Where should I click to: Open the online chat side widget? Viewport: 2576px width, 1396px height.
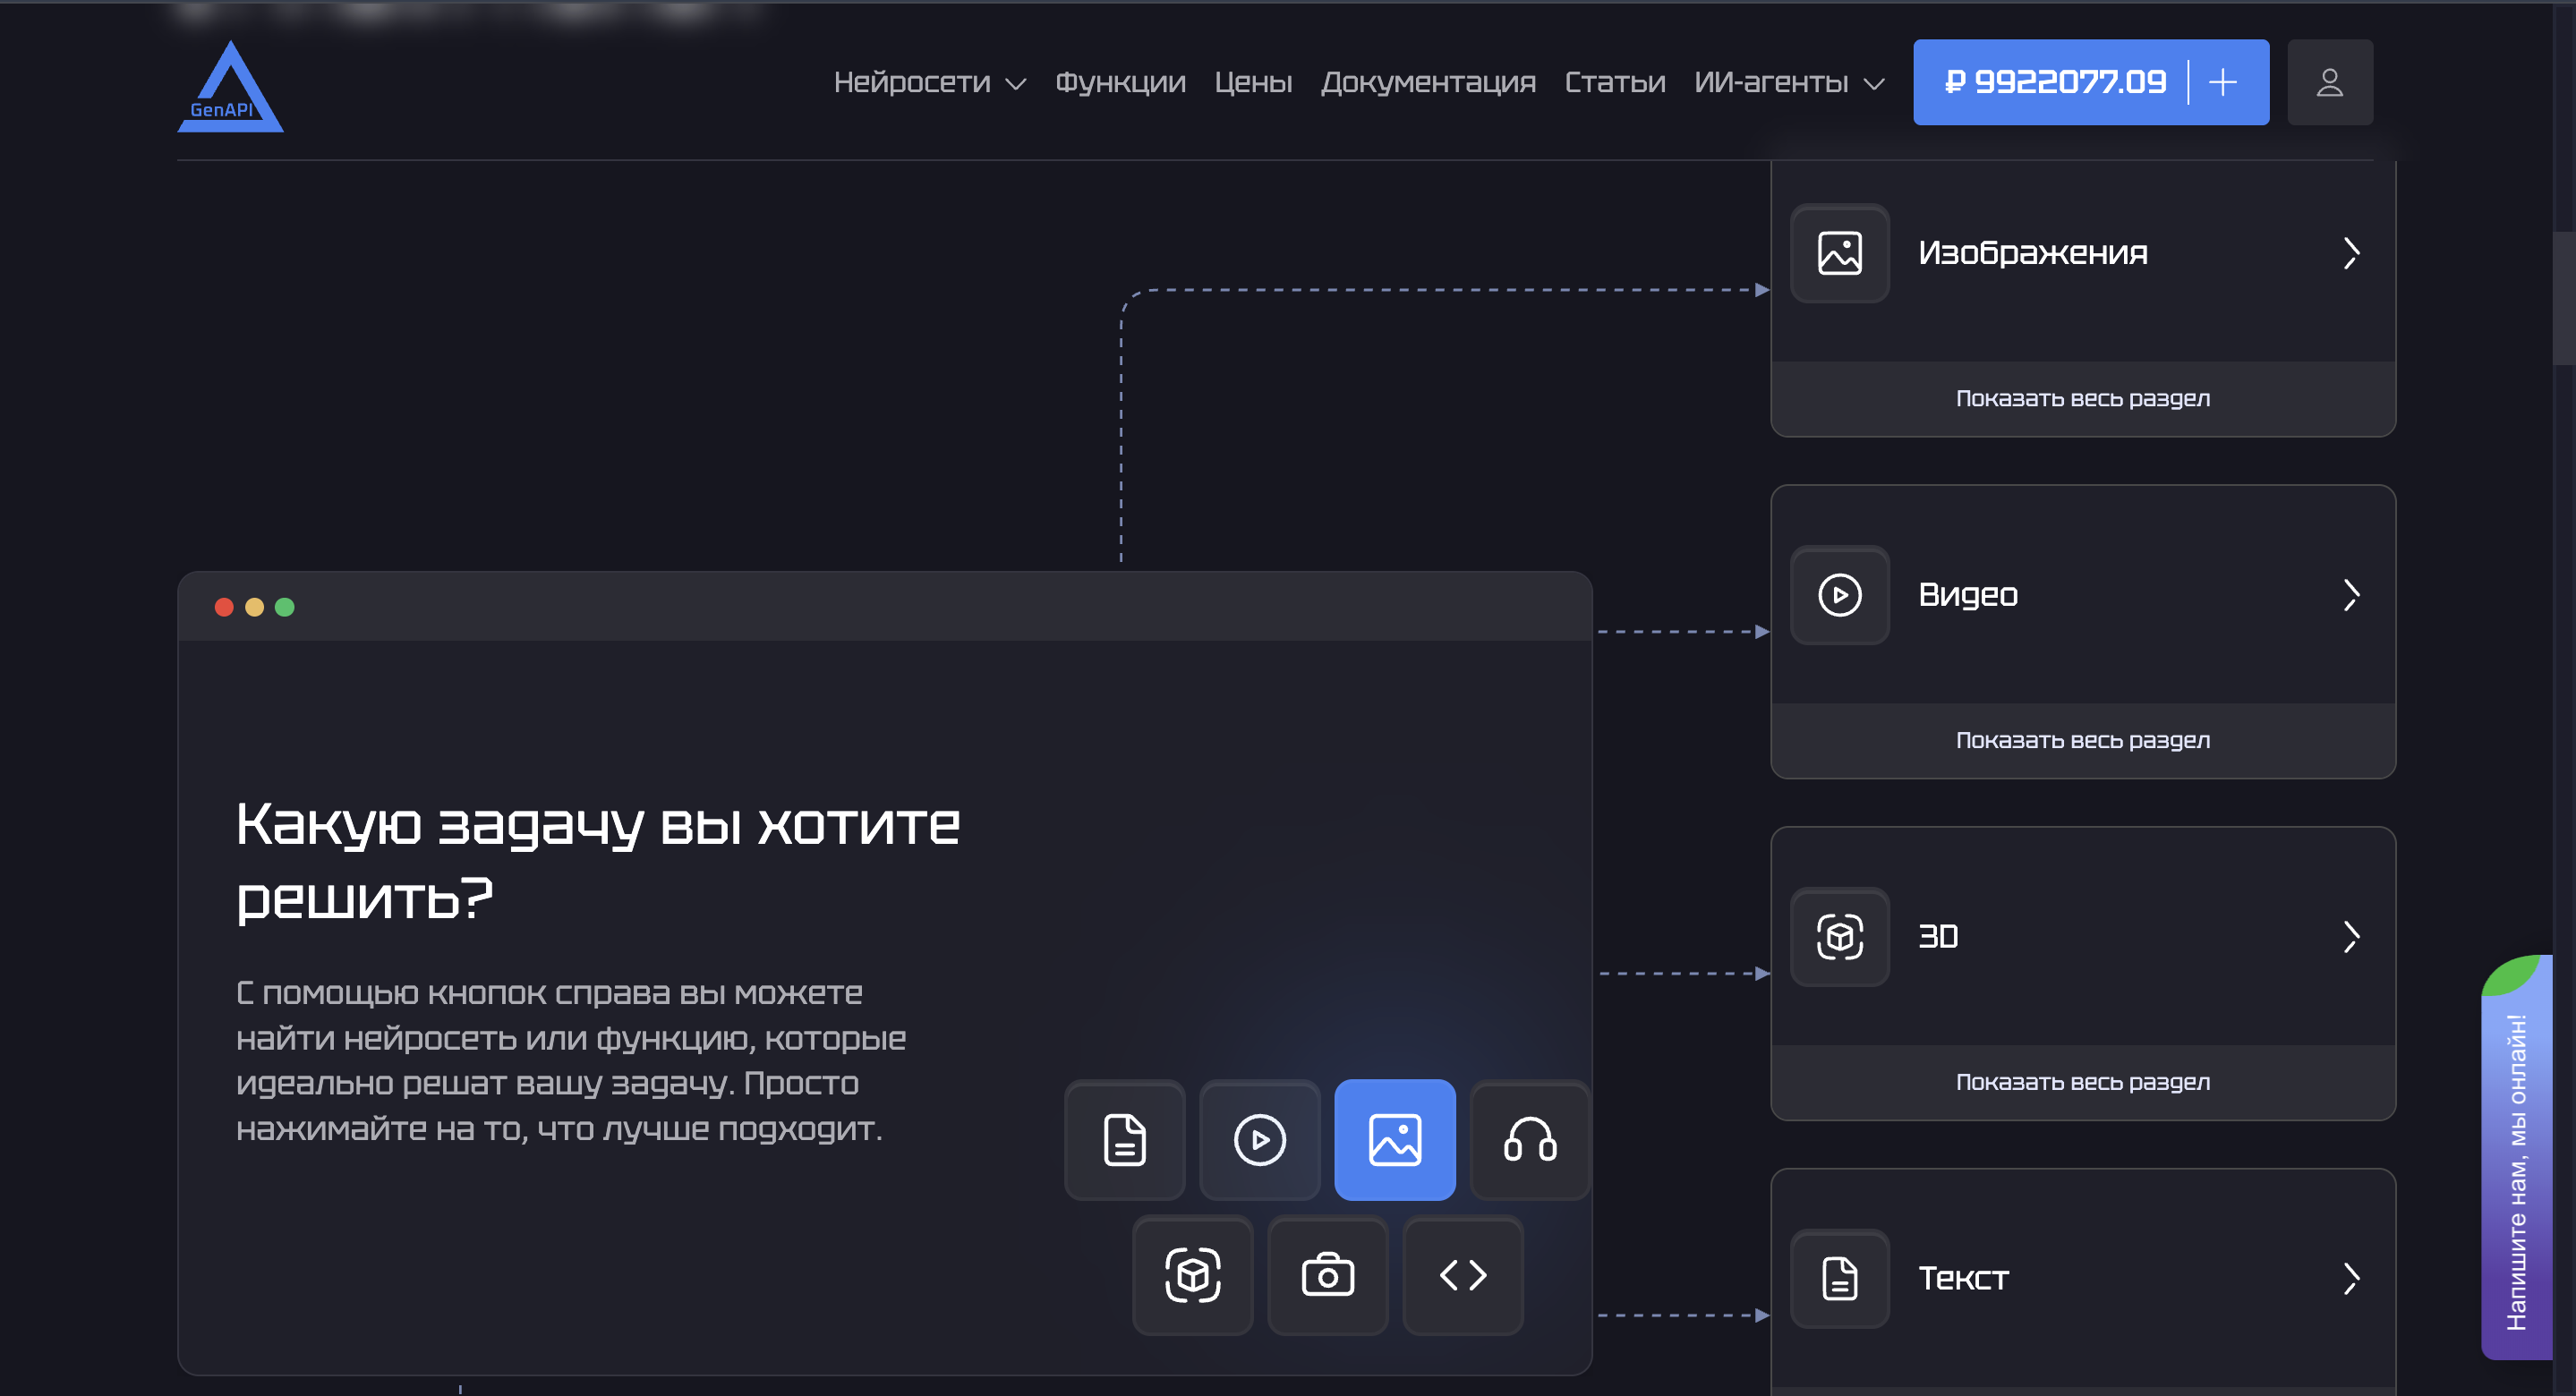pos(2516,1158)
